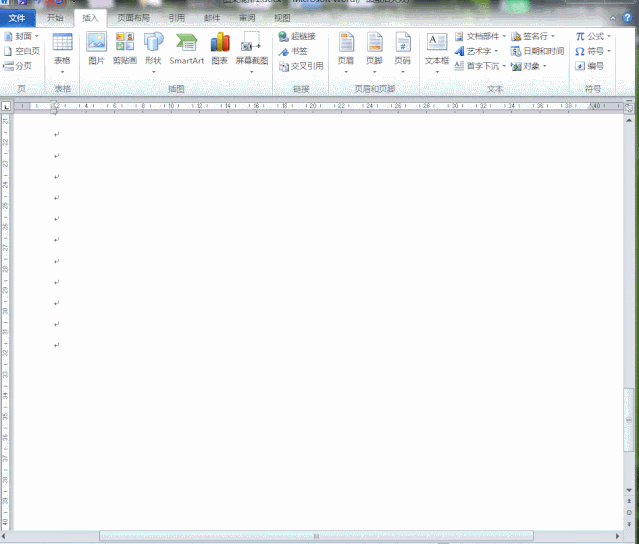The width and height of the screenshot is (639, 544).
Task: Expand the 形状 dropdown arrow
Action: [154, 72]
